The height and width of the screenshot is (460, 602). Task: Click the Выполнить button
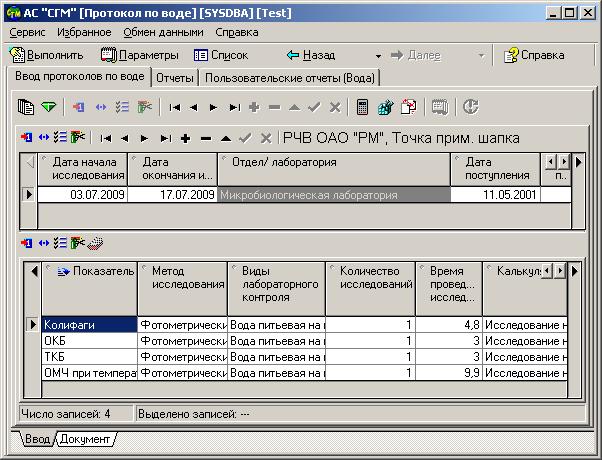click(x=46, y=55)
